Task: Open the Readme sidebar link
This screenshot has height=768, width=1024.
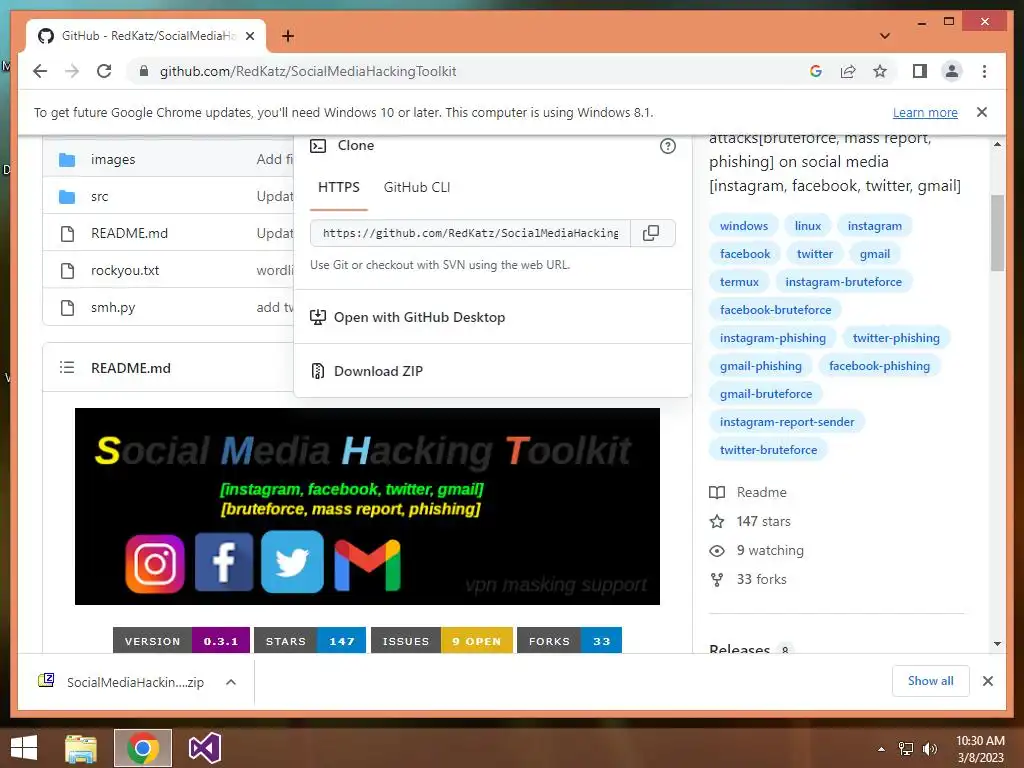Action: 748,492
